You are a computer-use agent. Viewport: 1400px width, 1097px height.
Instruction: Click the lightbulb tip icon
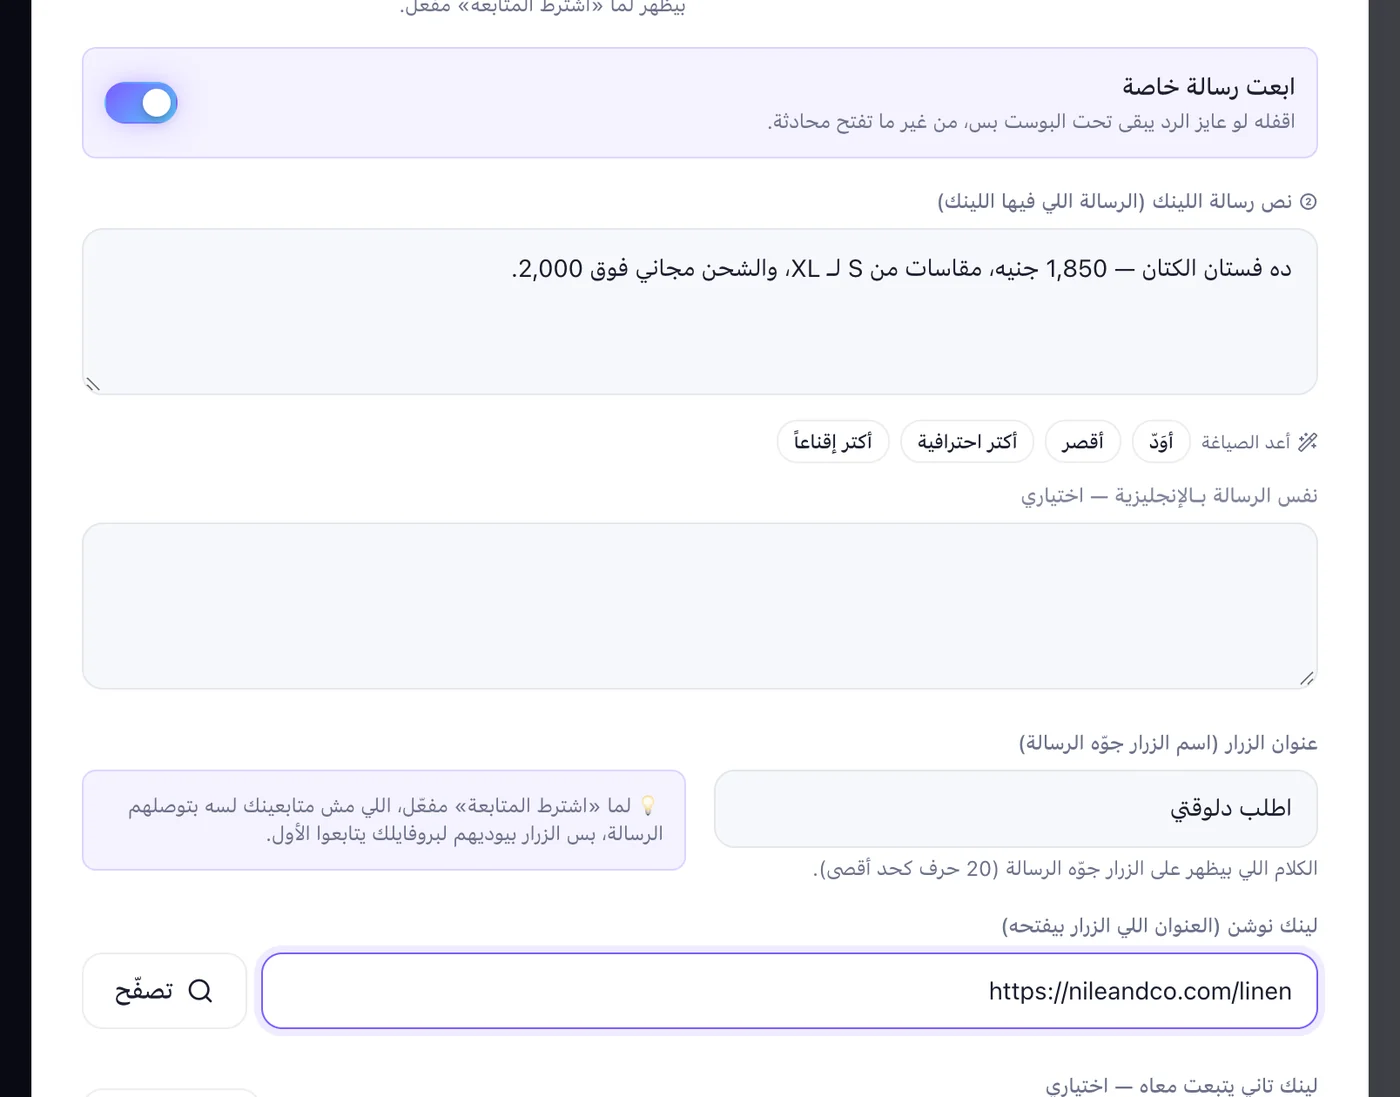click(x=648, y=805)
